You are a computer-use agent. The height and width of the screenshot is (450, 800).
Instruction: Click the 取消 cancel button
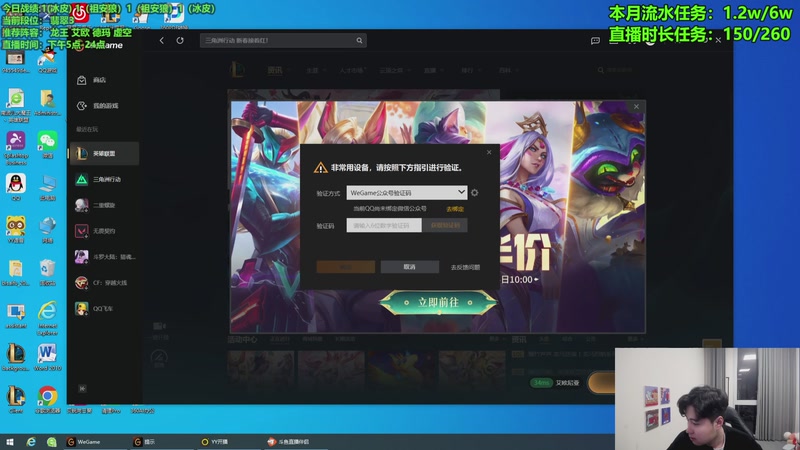click(x=410, y=267)
